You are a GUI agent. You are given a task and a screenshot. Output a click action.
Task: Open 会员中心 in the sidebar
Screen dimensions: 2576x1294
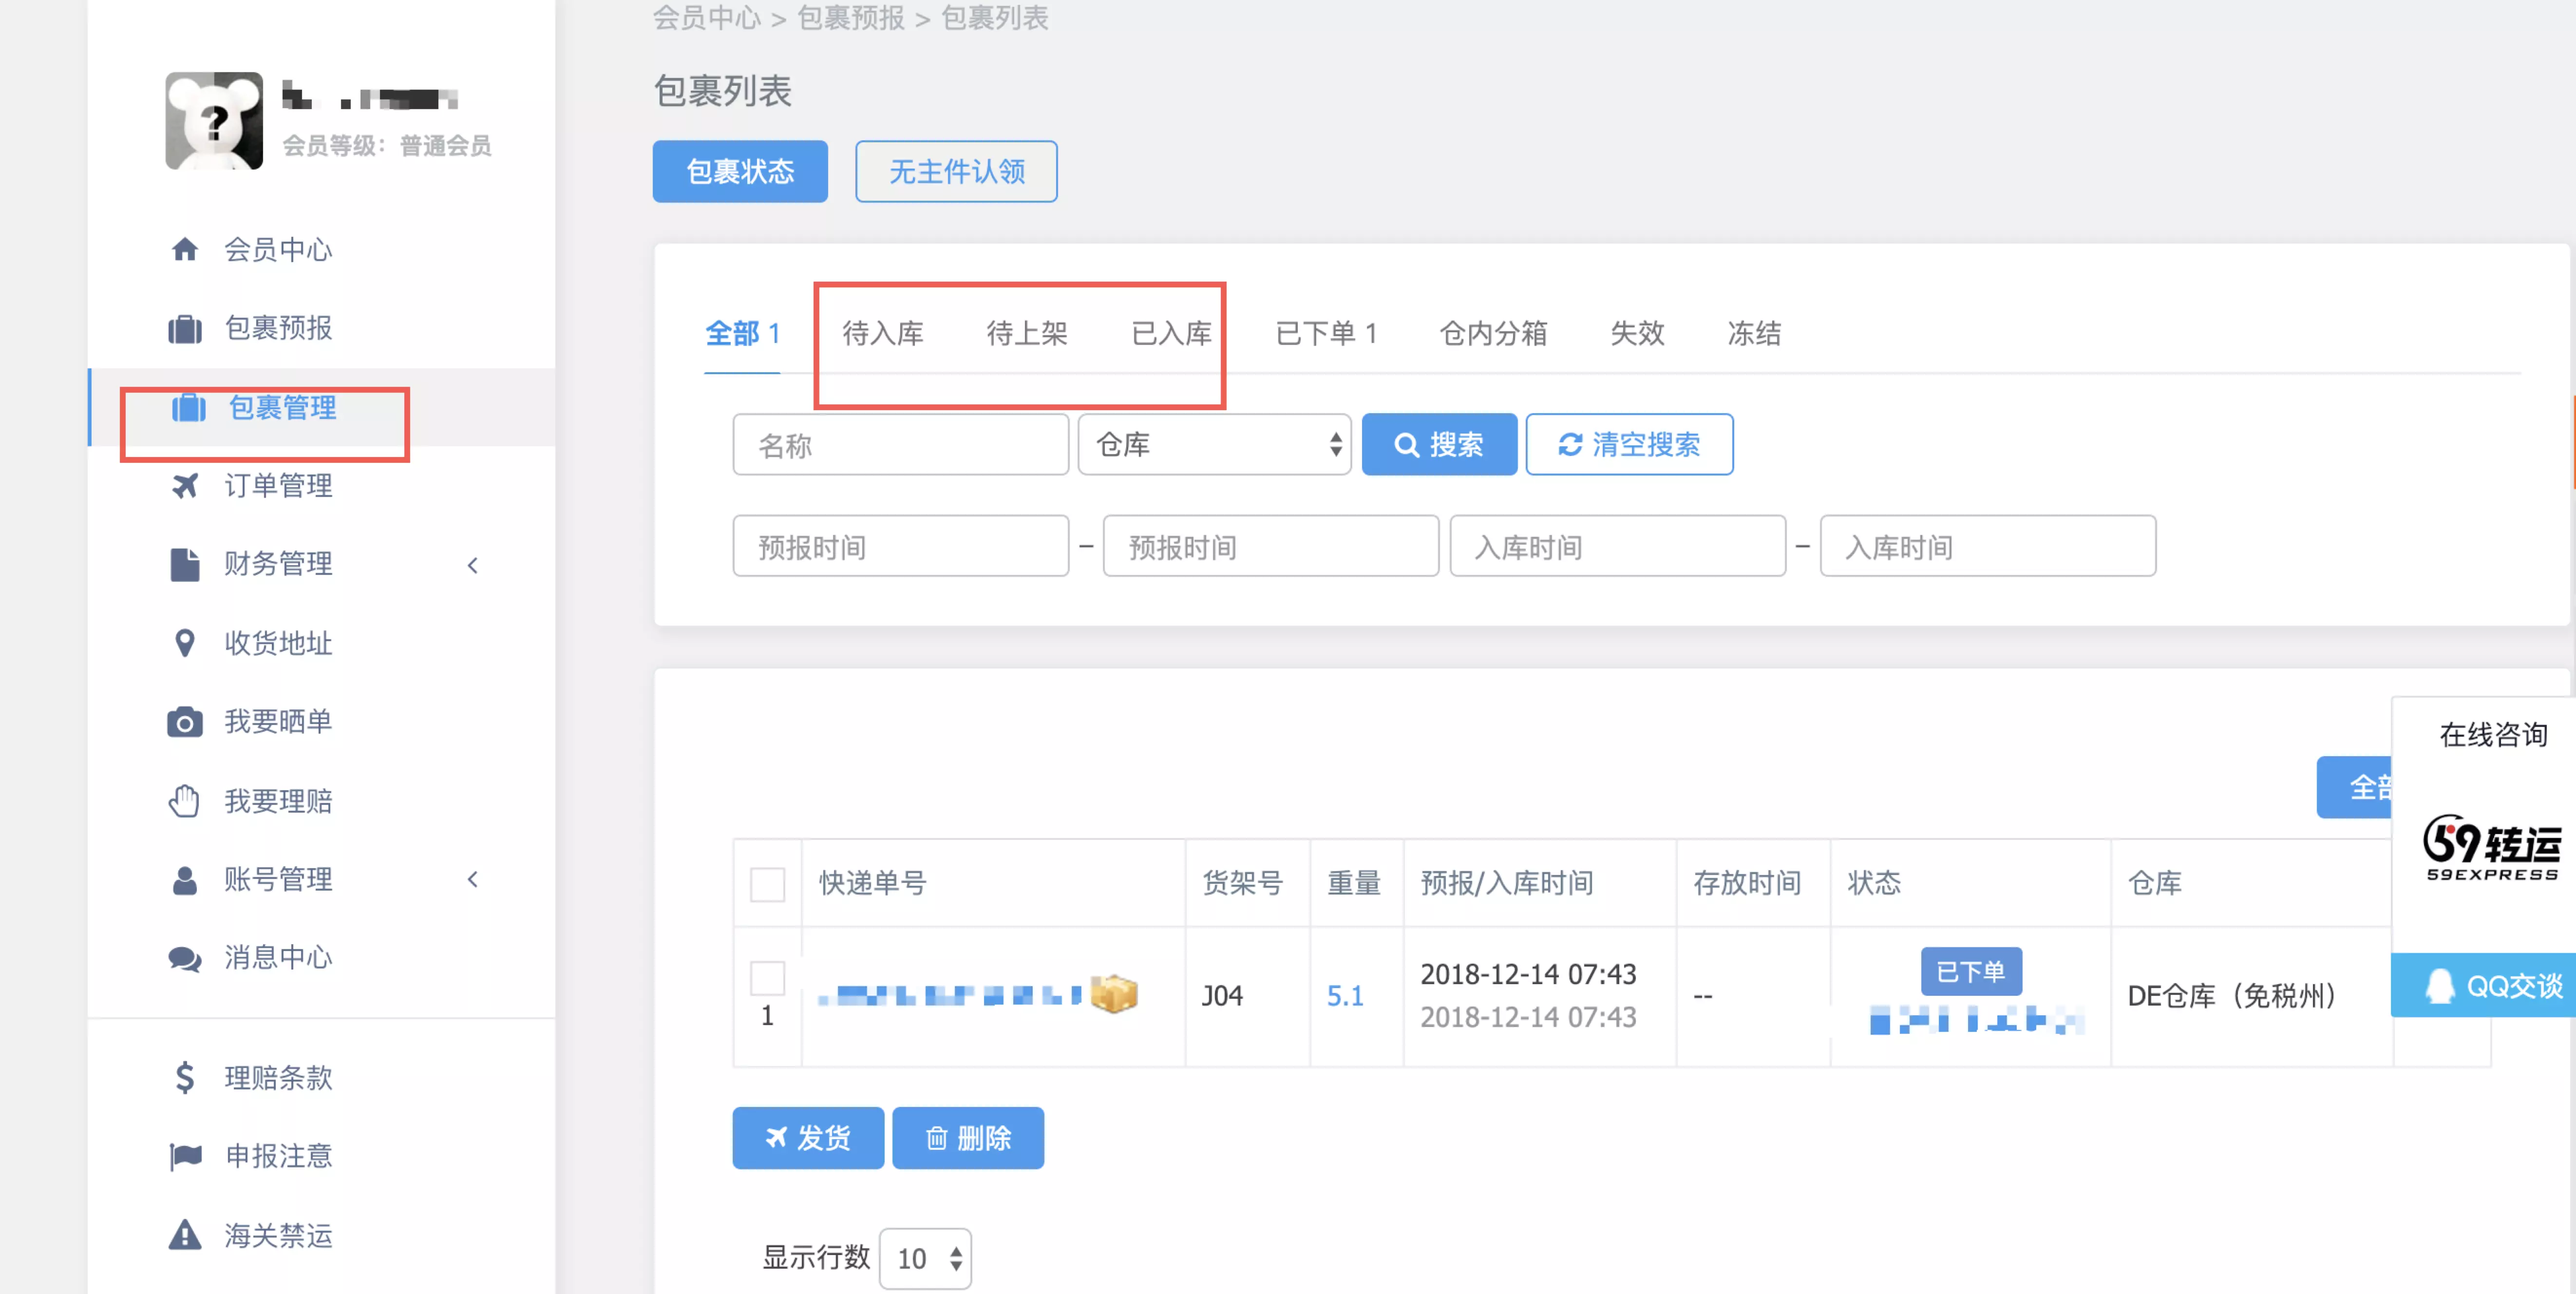pyautogui.click(x=278, y=249)
